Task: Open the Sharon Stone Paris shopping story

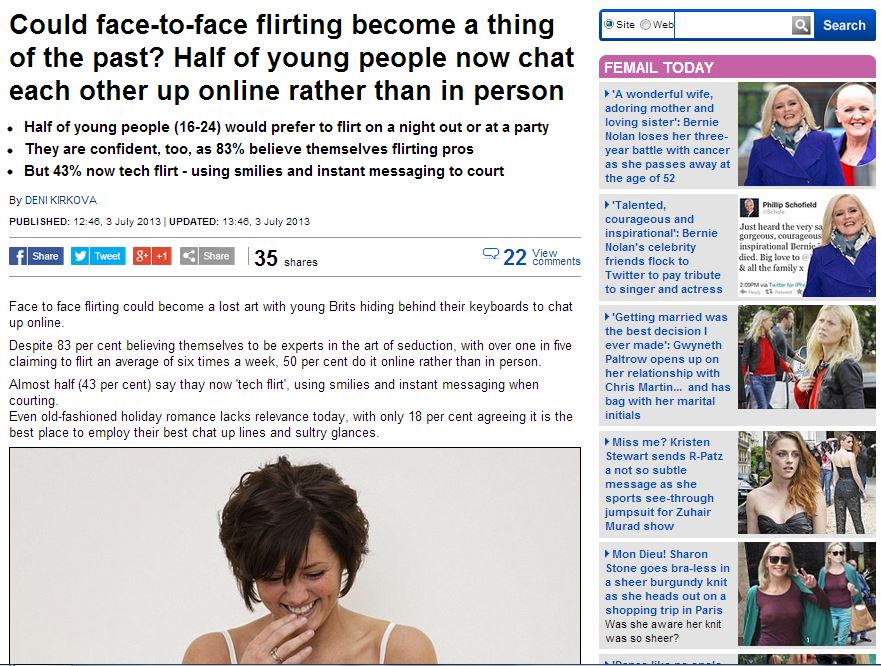Action: [x=667, y=582]
